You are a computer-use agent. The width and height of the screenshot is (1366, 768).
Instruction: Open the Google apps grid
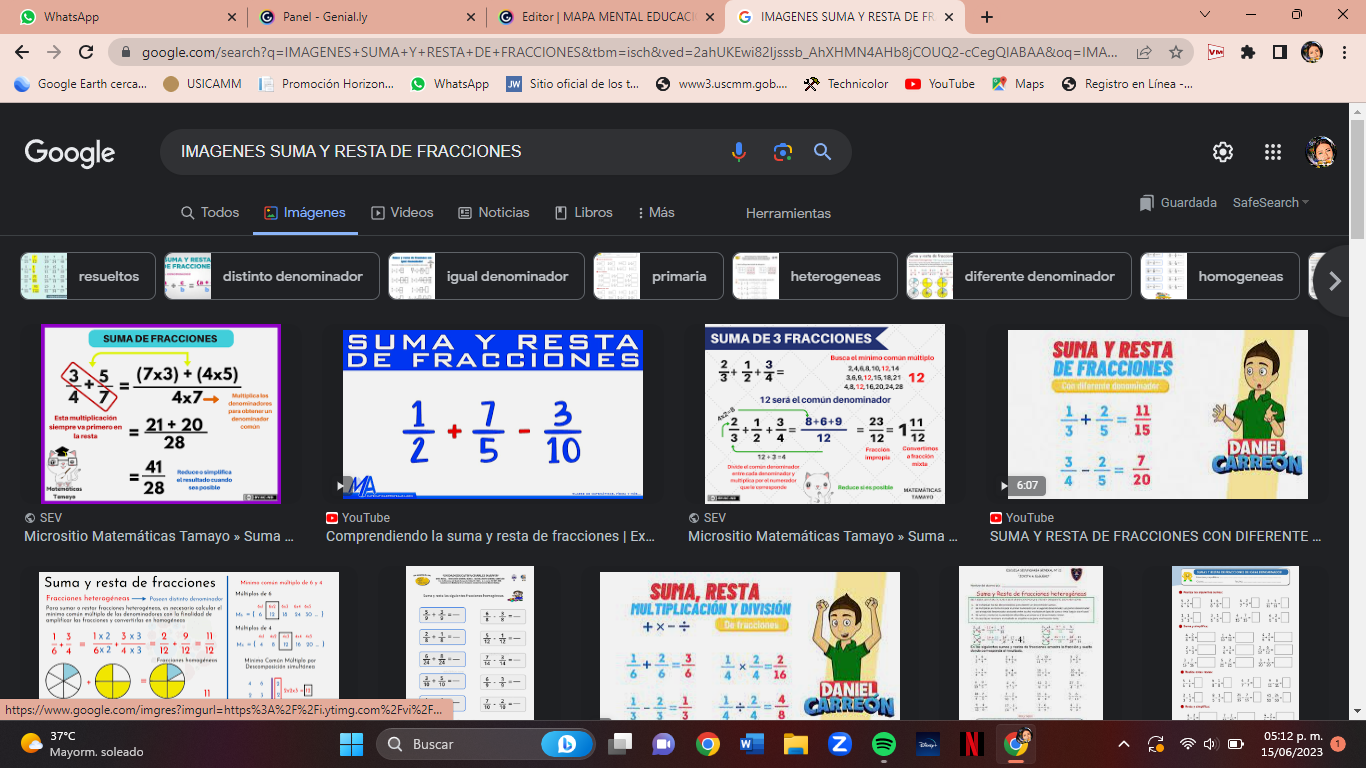click(x=1272, y=152)
